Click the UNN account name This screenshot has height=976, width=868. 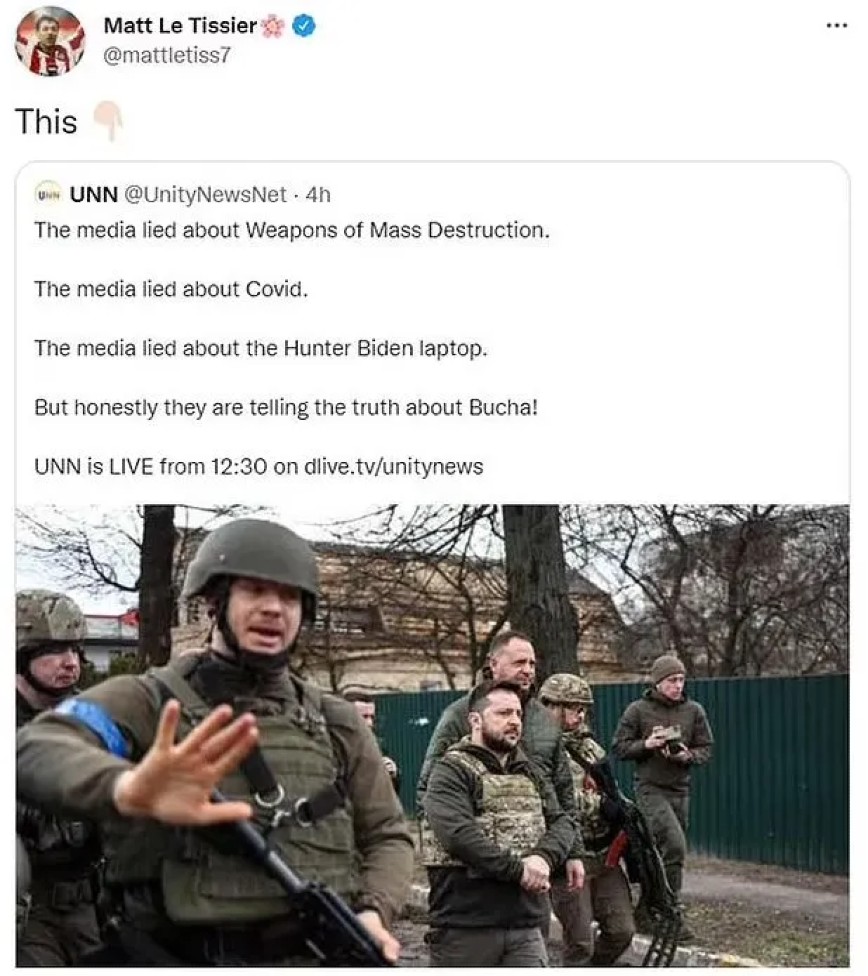pos(93,195)
